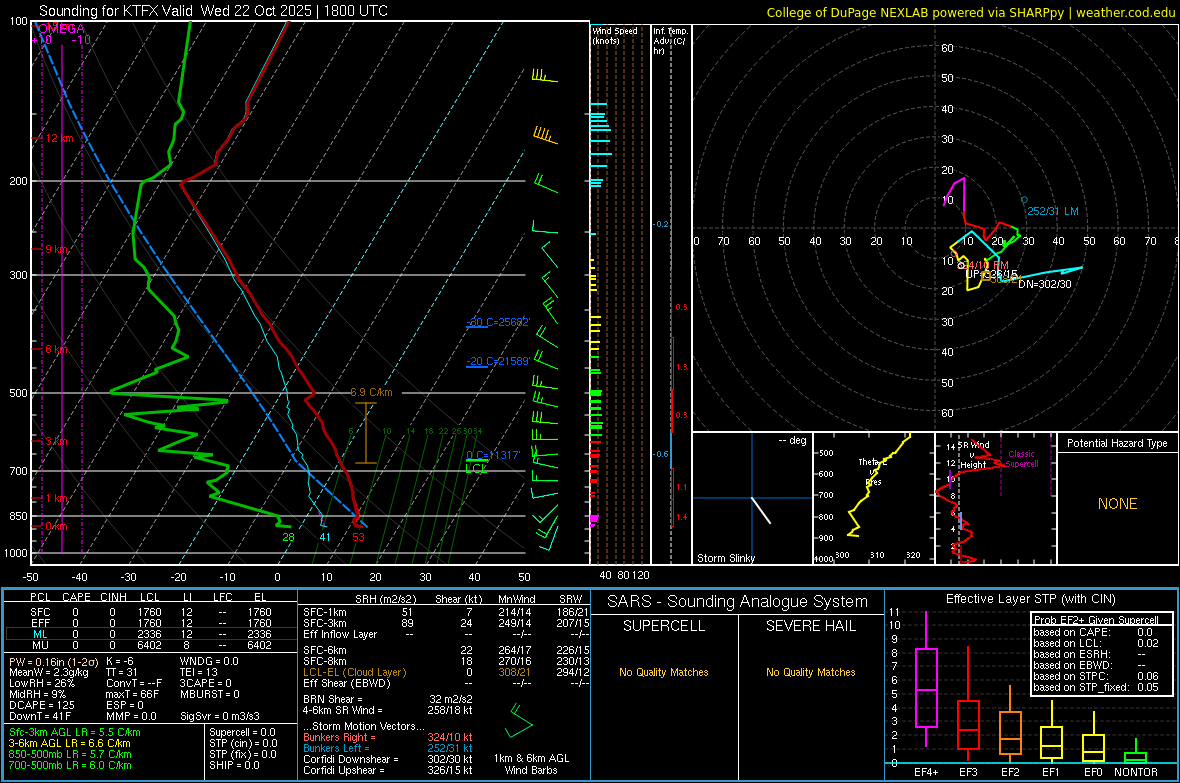This screenshot has height=783, width=1180.
Task: Click 3-6km AGL LR = 6.6 C/km
Action: click(69, 743)
